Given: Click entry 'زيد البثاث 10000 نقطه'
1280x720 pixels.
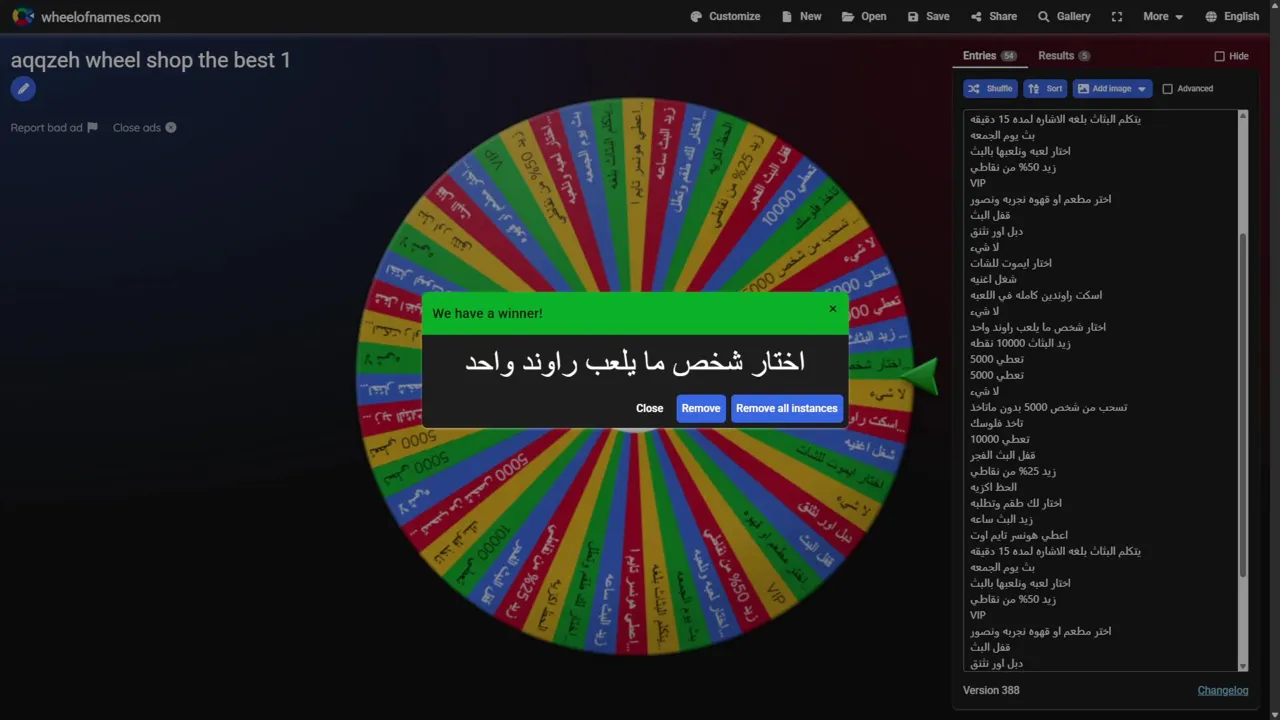Looking at the screenshot, I should coord(1020,343).
